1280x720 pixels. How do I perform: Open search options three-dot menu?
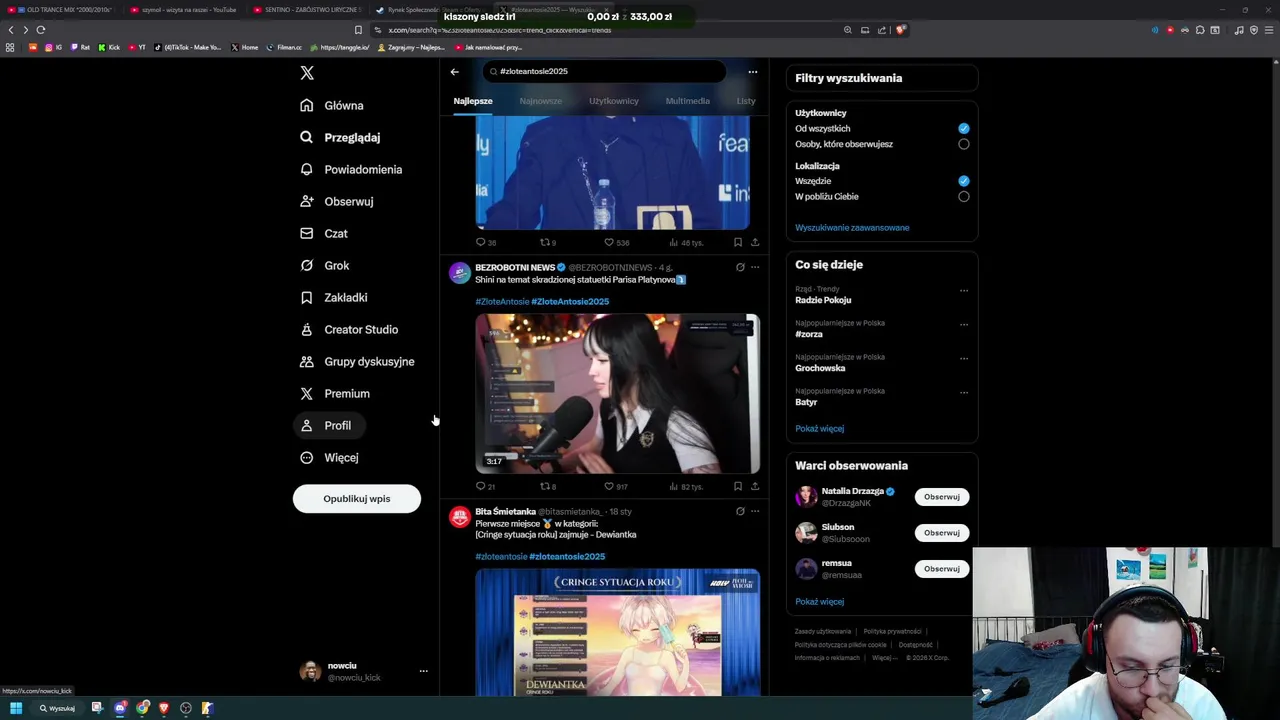[753, 71]
